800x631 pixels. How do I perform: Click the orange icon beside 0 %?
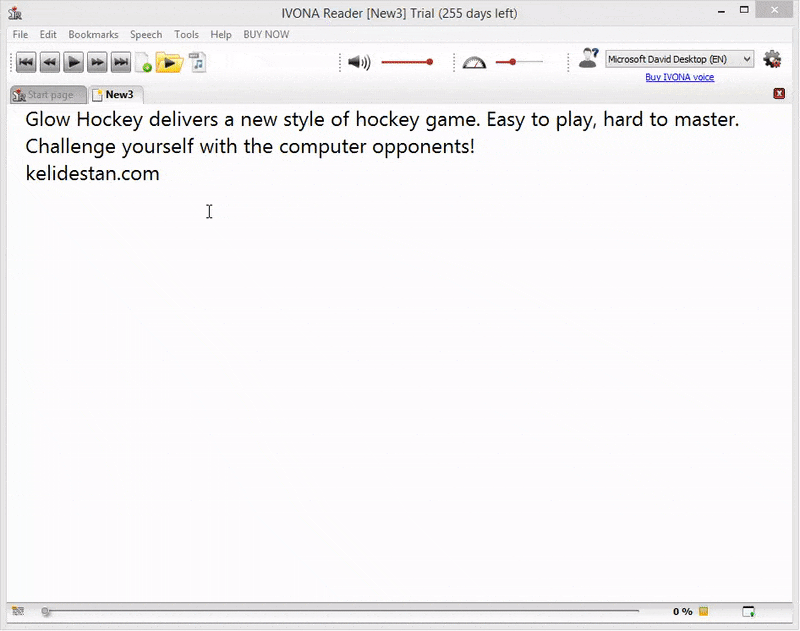[x=704, y=611]
